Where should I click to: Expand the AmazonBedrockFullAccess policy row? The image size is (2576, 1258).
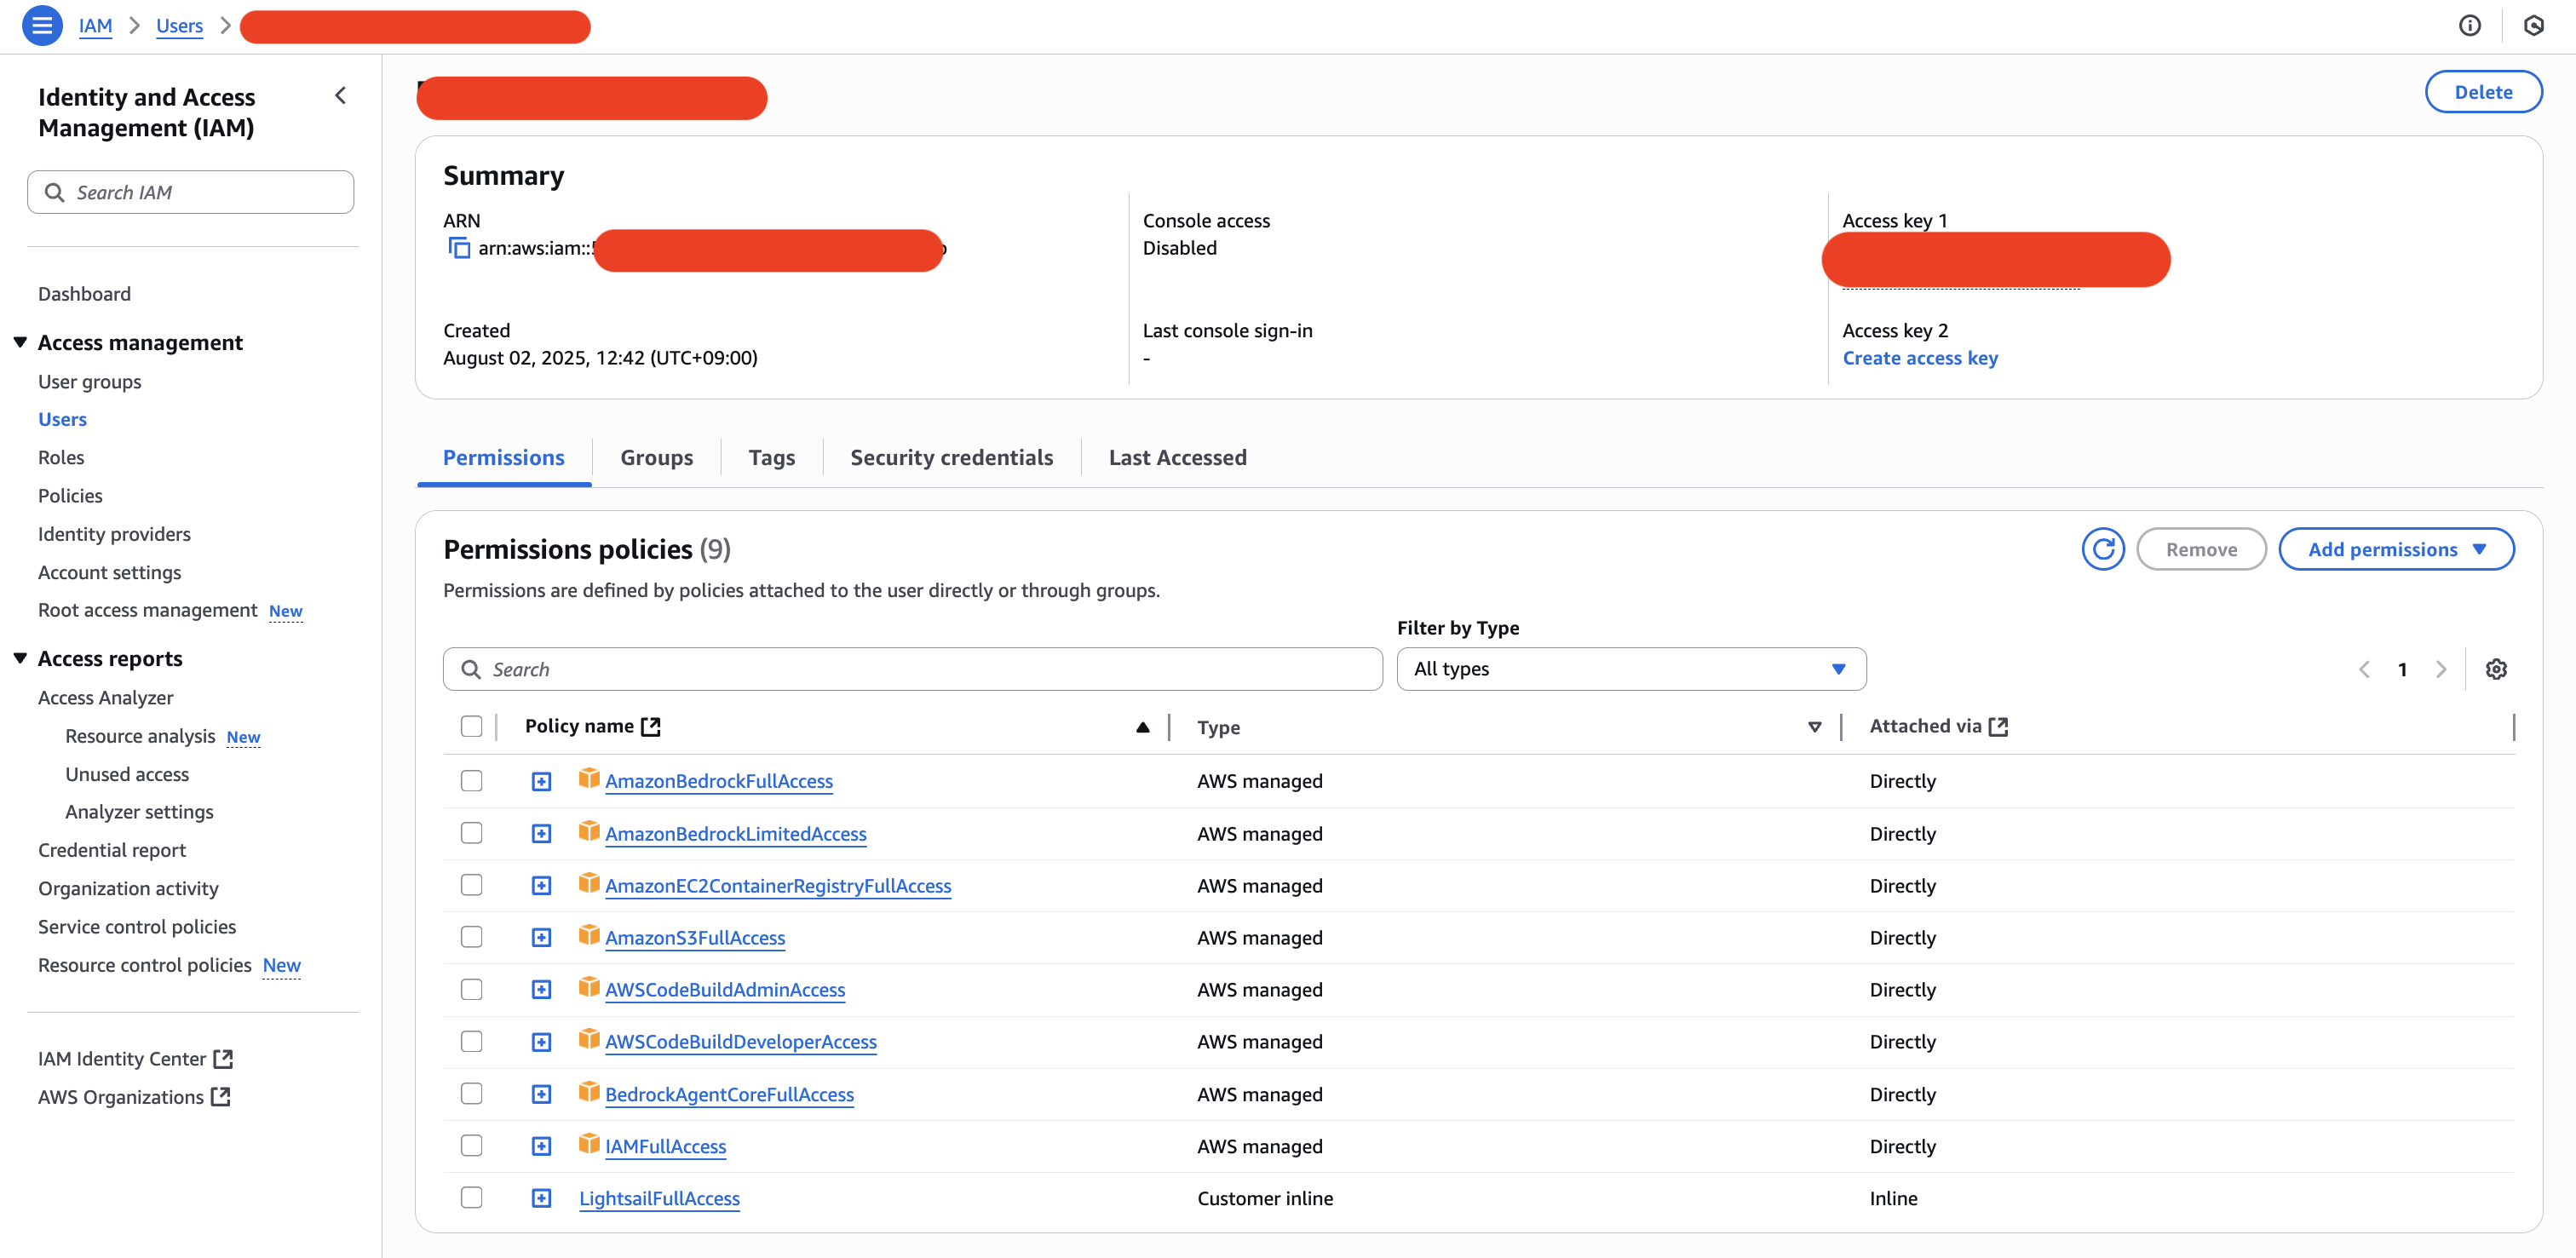pyautogui.click(x=541, y=781)
